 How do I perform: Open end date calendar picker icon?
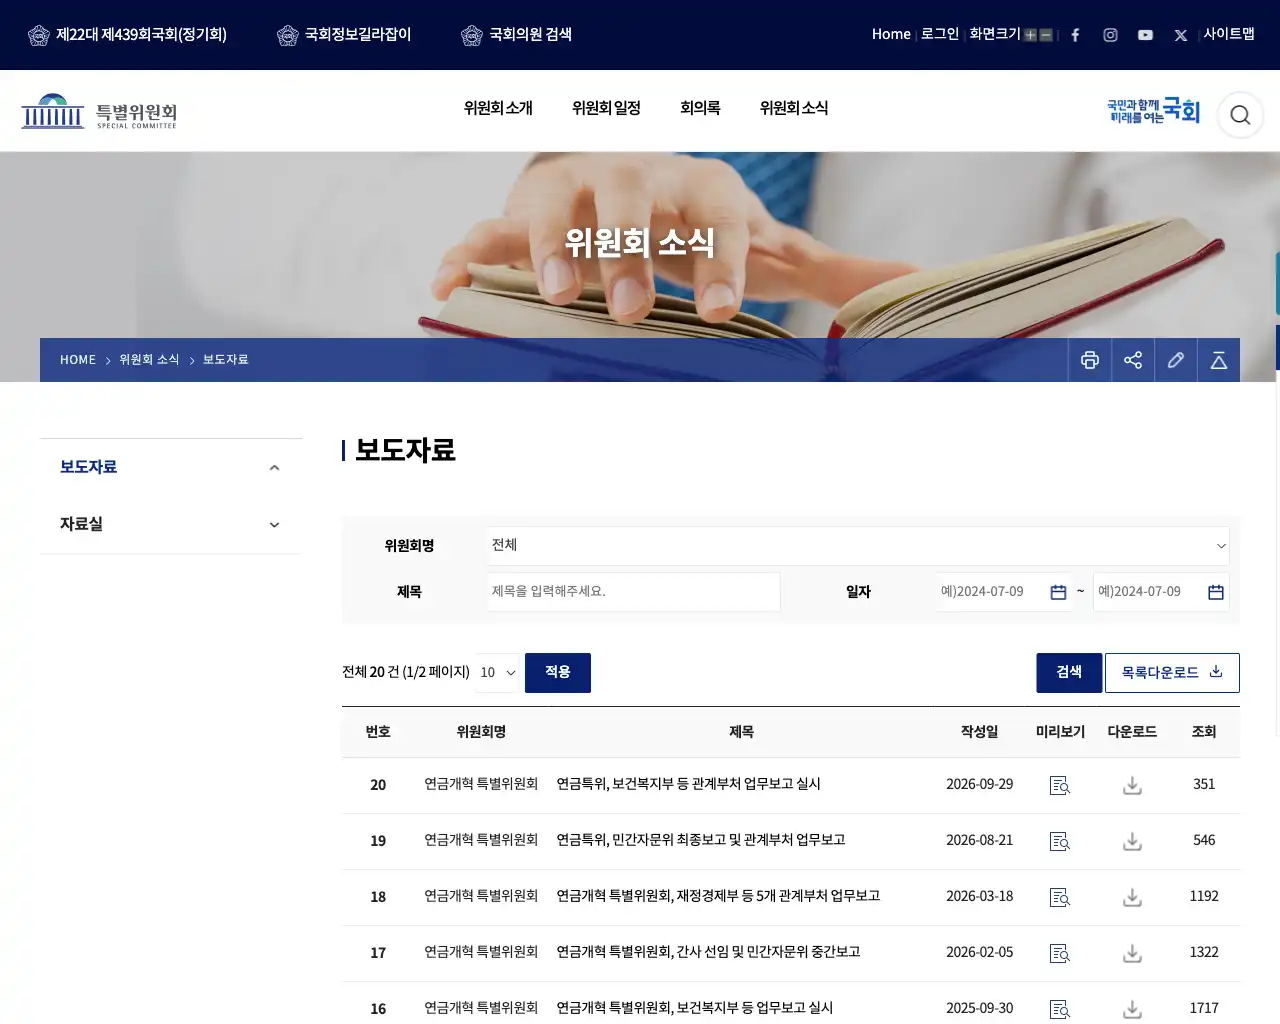pyautogui.click(x=1216, y=592)
